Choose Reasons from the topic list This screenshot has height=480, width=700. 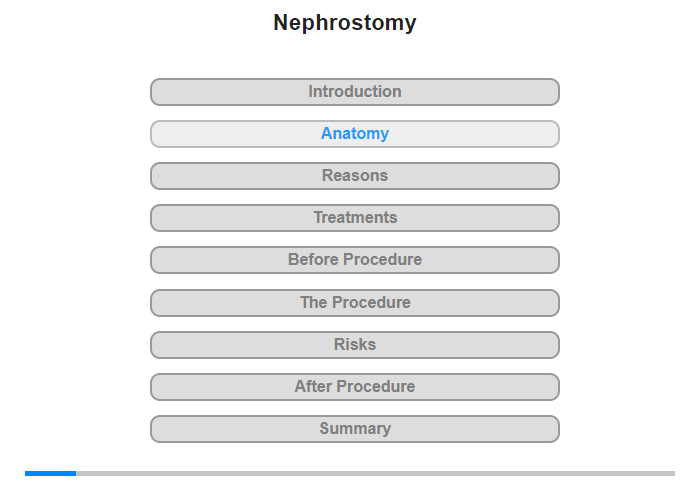(355, 176)
